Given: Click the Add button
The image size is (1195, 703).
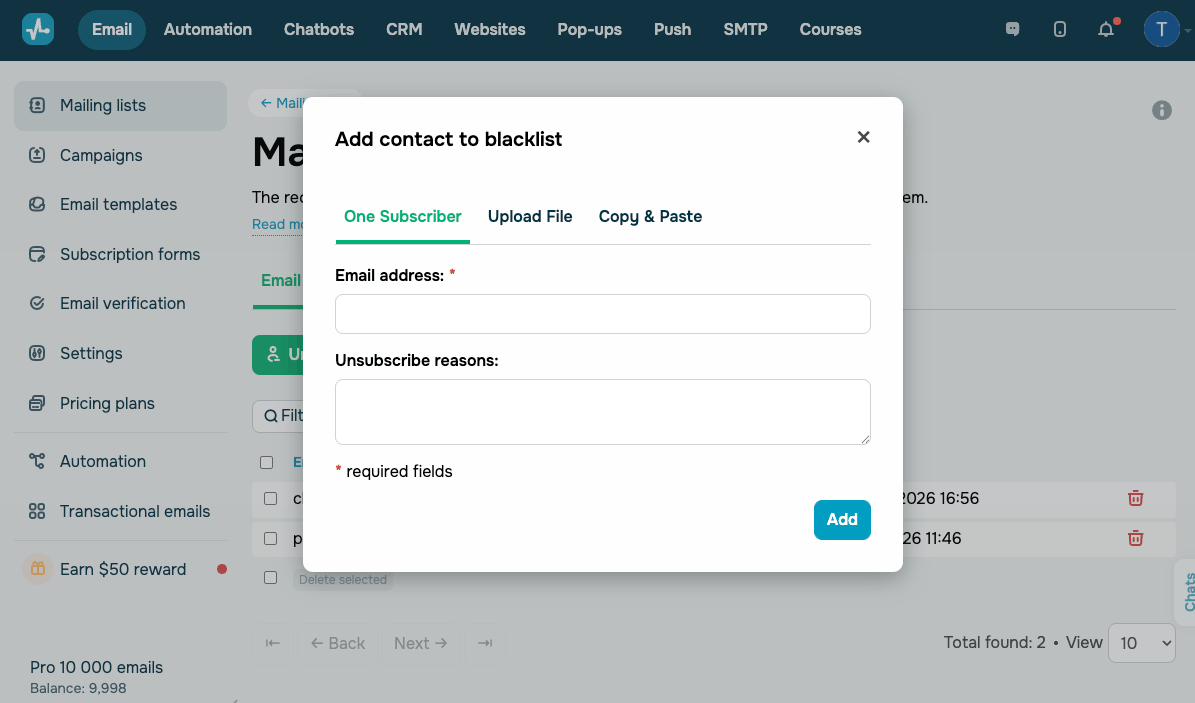Looking at the screenshot, I should [842, 519].
